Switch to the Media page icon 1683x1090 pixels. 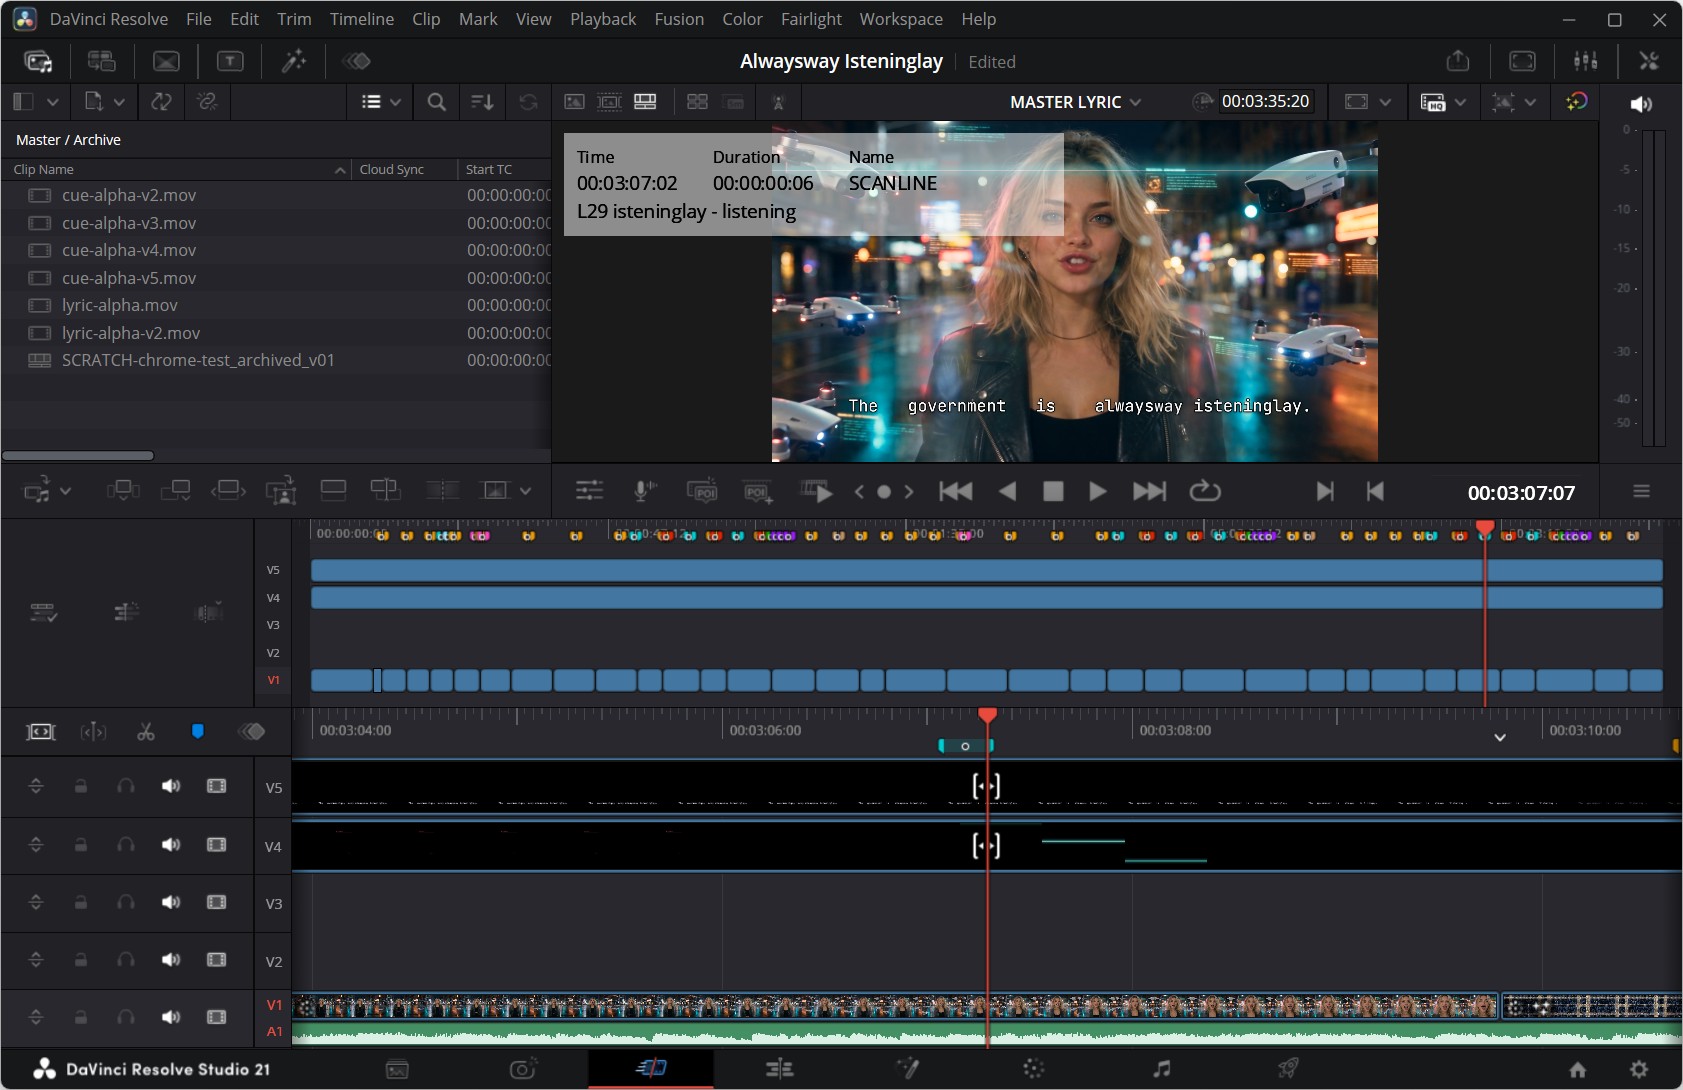397,1069
